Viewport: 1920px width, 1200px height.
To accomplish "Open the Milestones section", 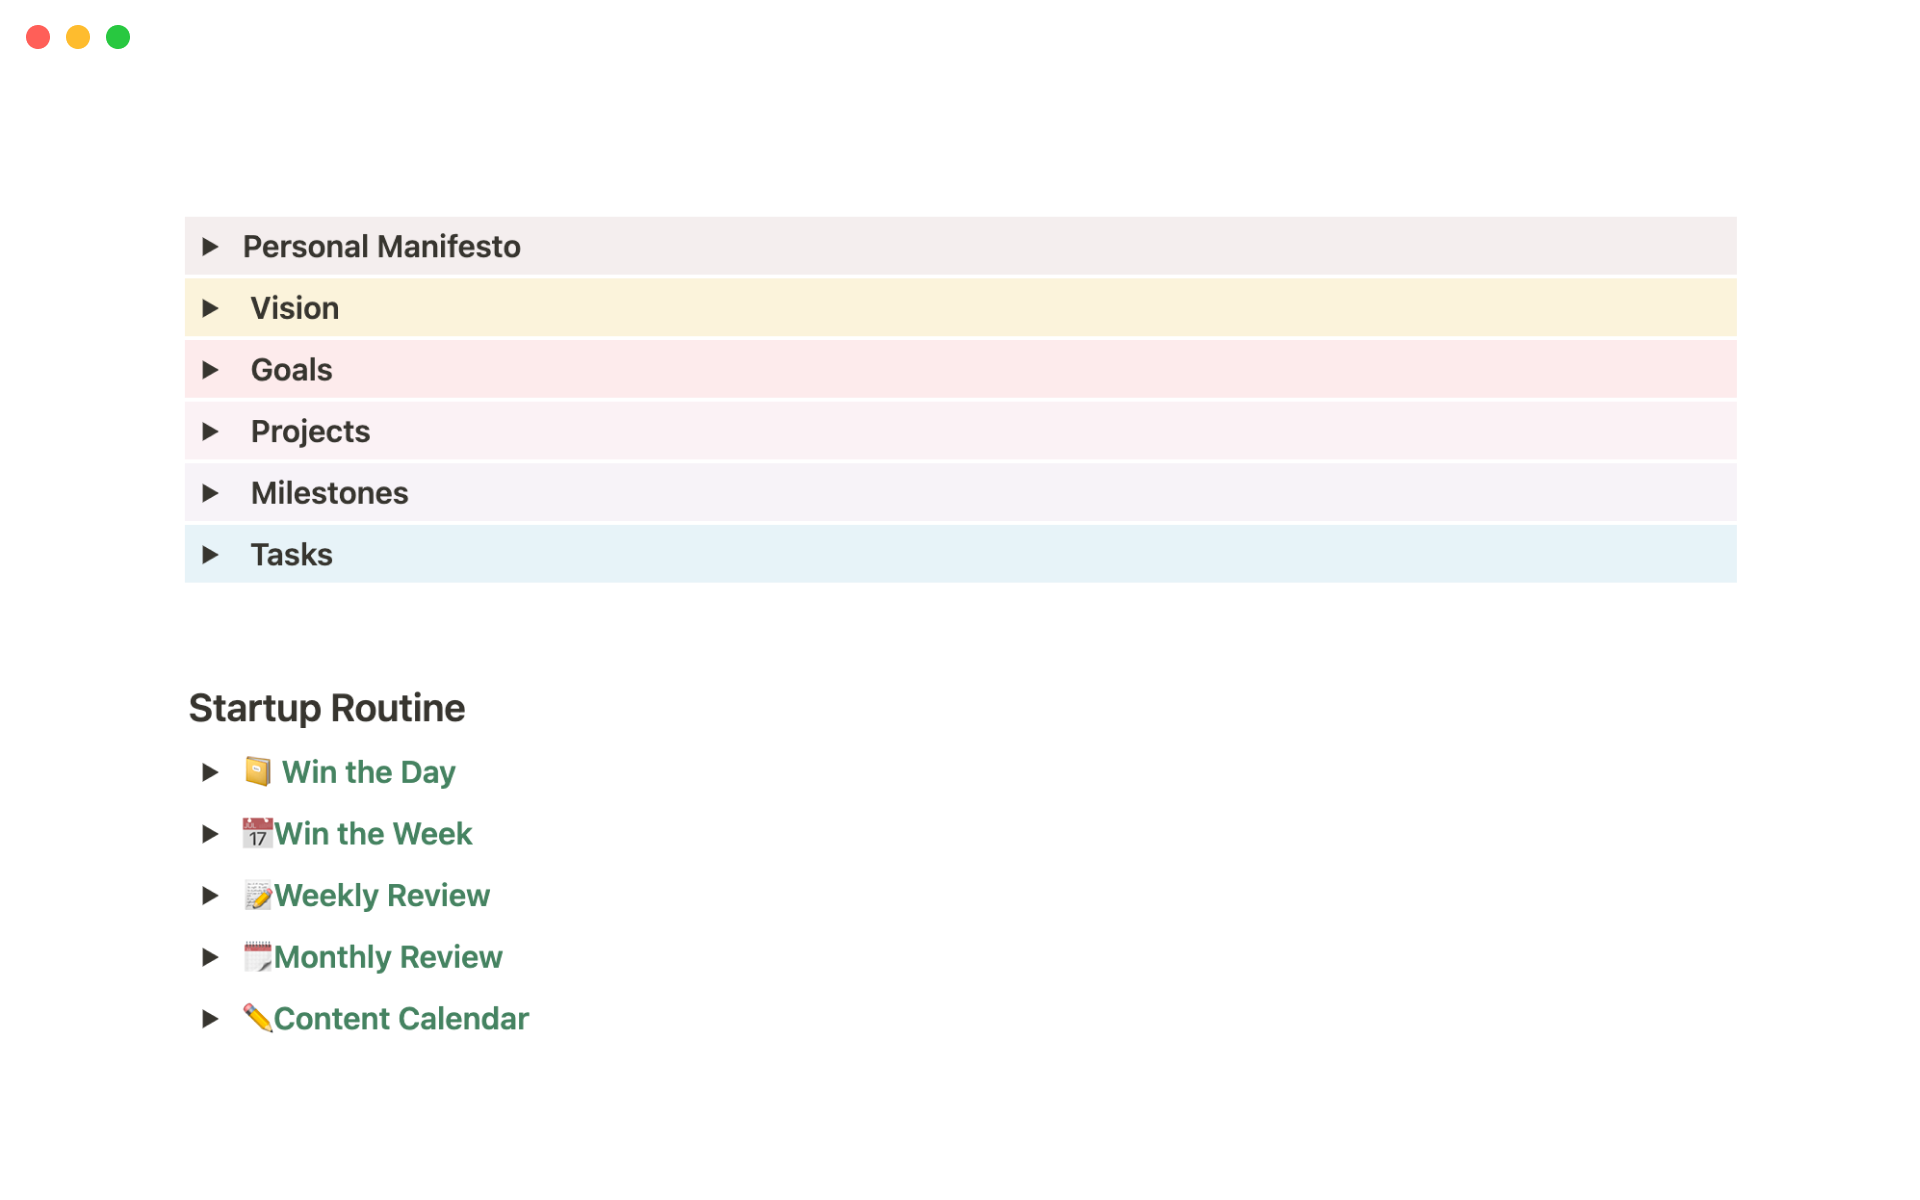I will click(211, 492).
